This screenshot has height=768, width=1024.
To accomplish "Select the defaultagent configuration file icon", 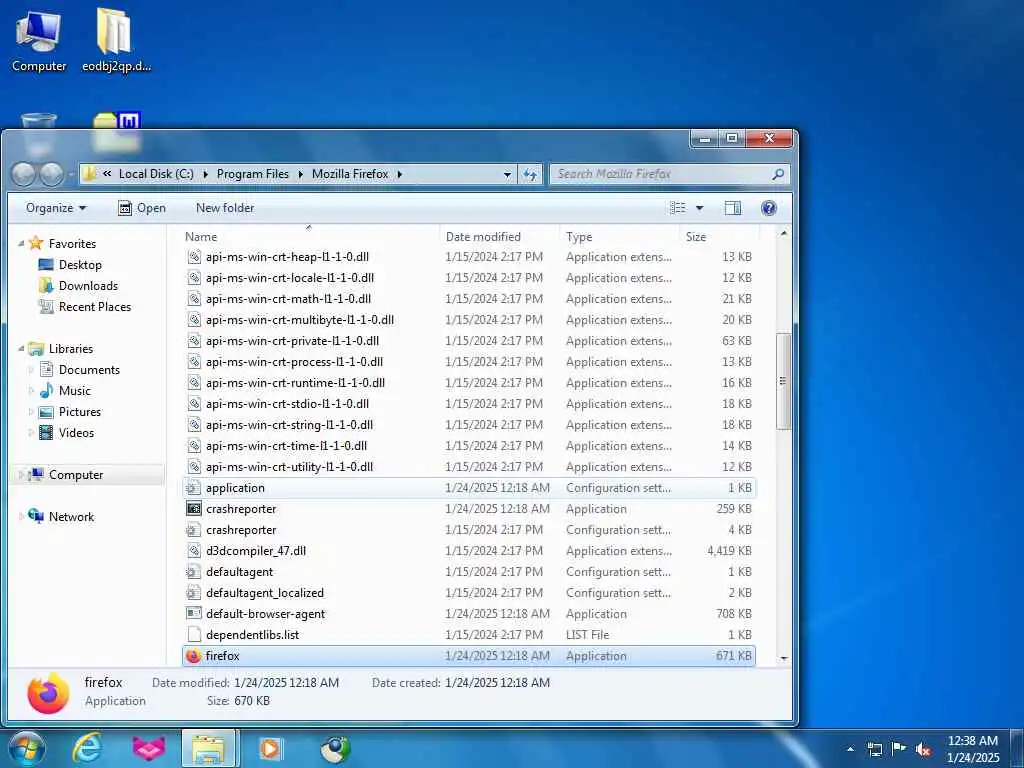I will pyautogui.click(x=193, y=571).
